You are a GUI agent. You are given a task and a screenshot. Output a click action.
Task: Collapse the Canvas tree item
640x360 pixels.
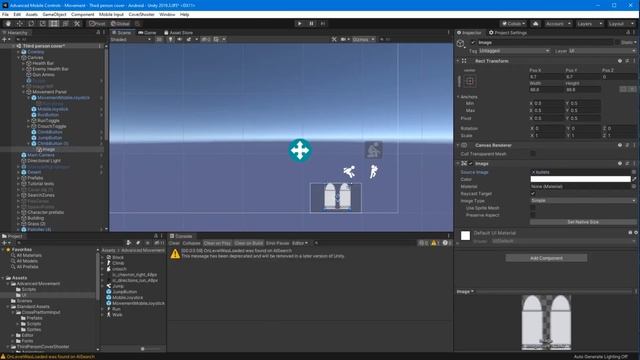(18, 58)
